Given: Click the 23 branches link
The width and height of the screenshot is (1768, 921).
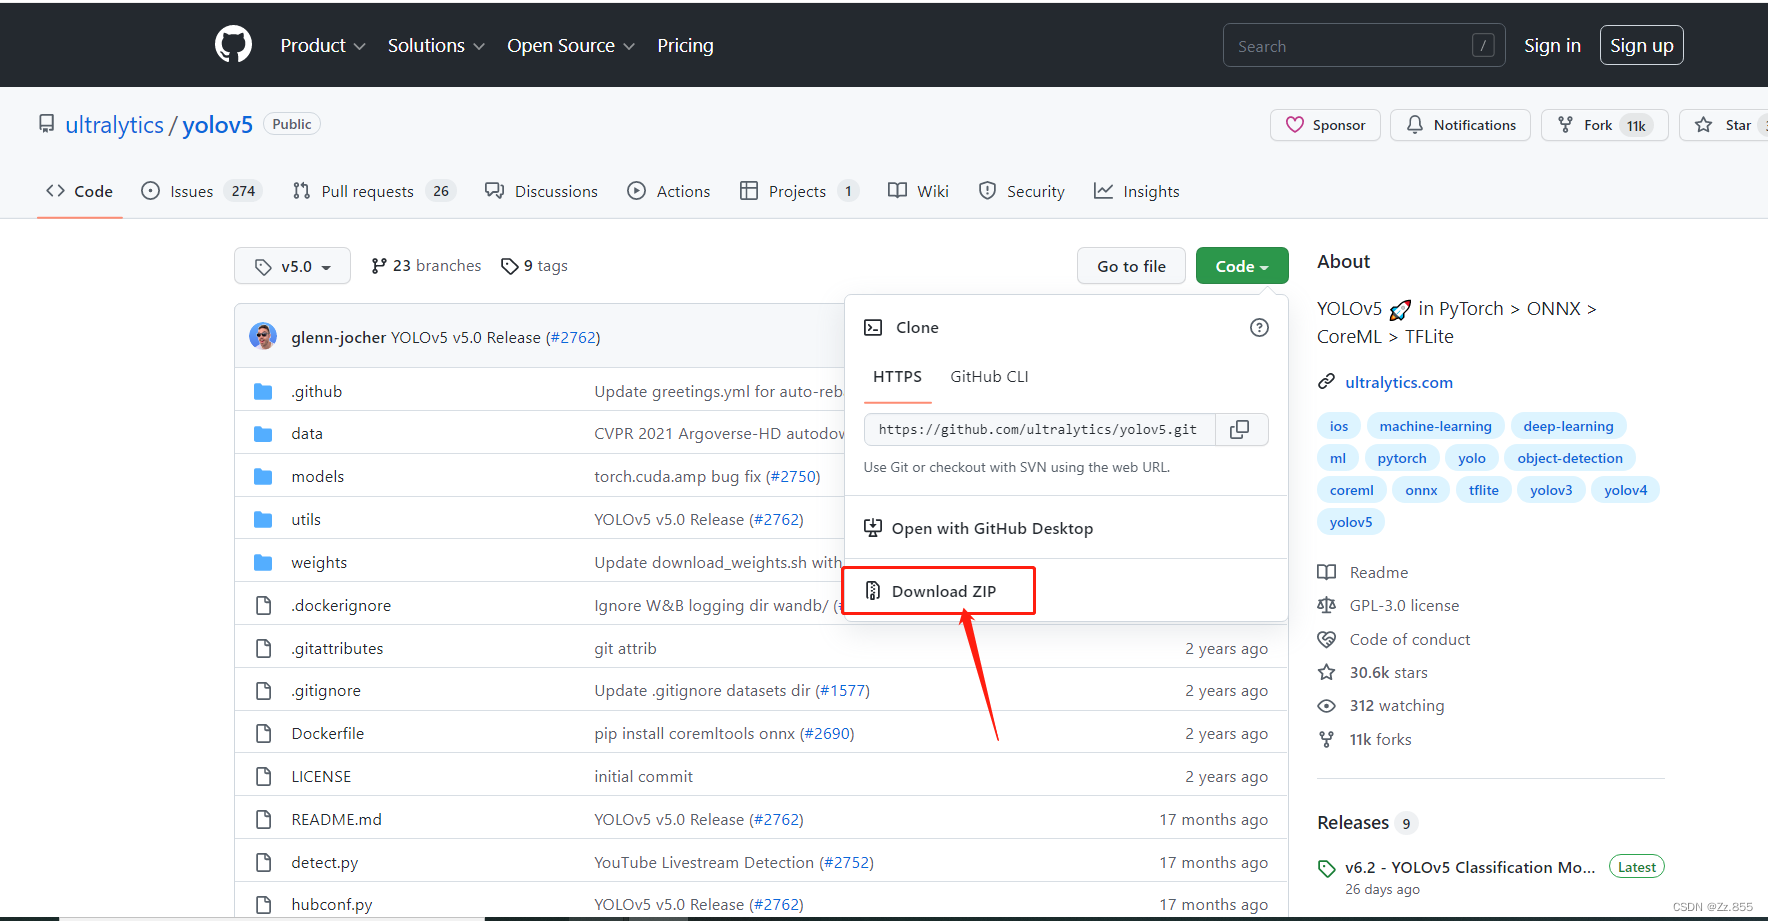Looking at the screenshot, I should [x=426, y=266].
